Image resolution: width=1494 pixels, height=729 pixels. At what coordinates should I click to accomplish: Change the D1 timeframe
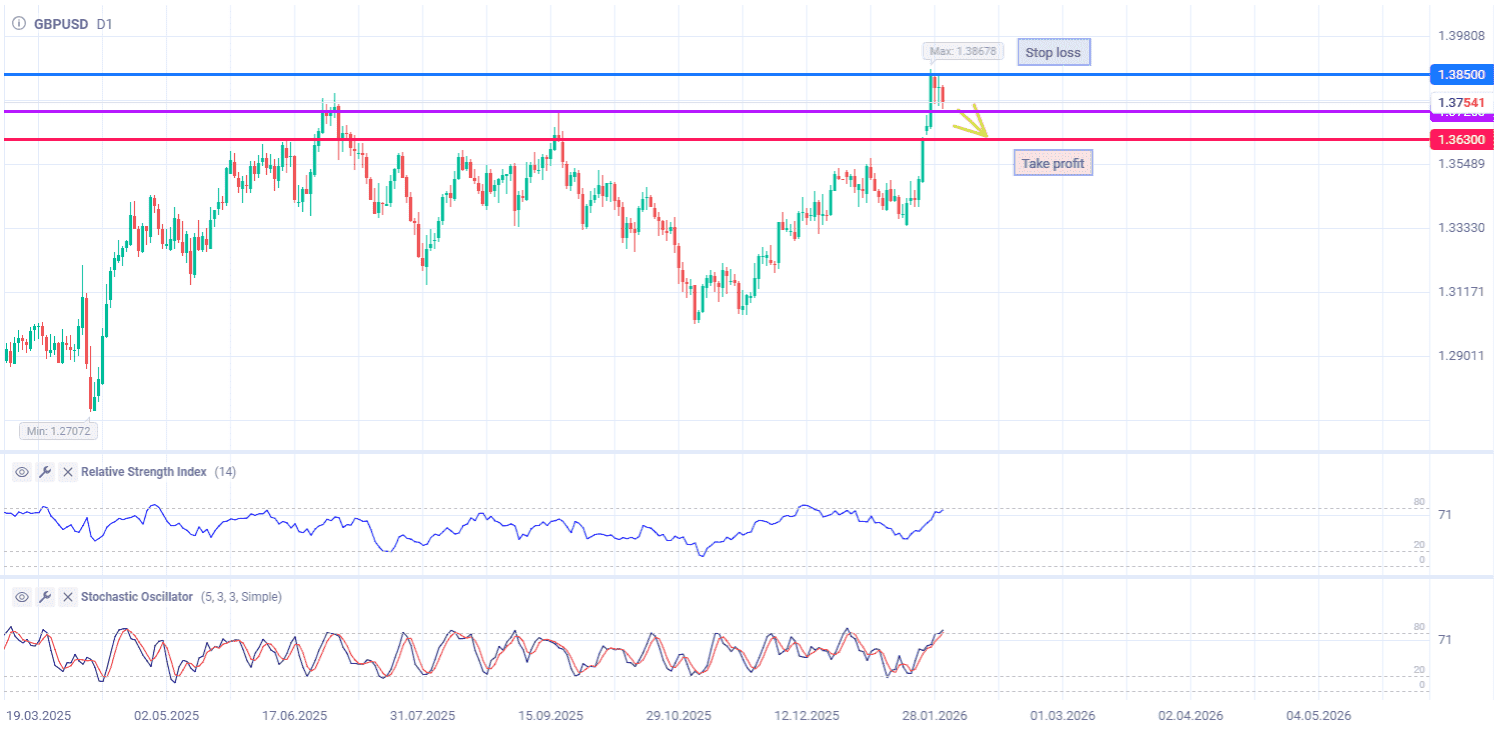[105, 23]
